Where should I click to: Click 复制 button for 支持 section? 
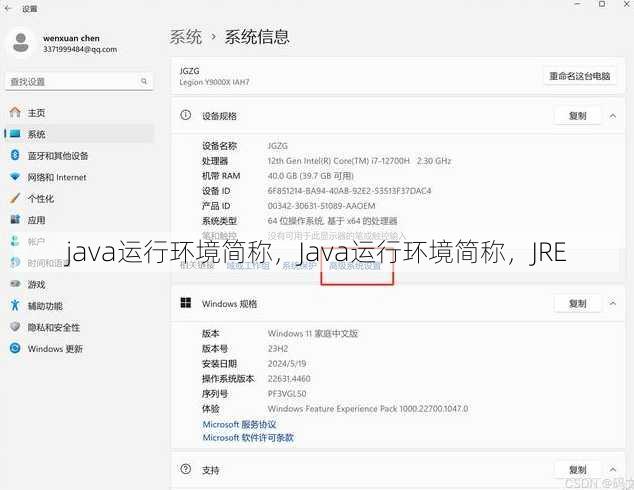click(x=577, y=470)
